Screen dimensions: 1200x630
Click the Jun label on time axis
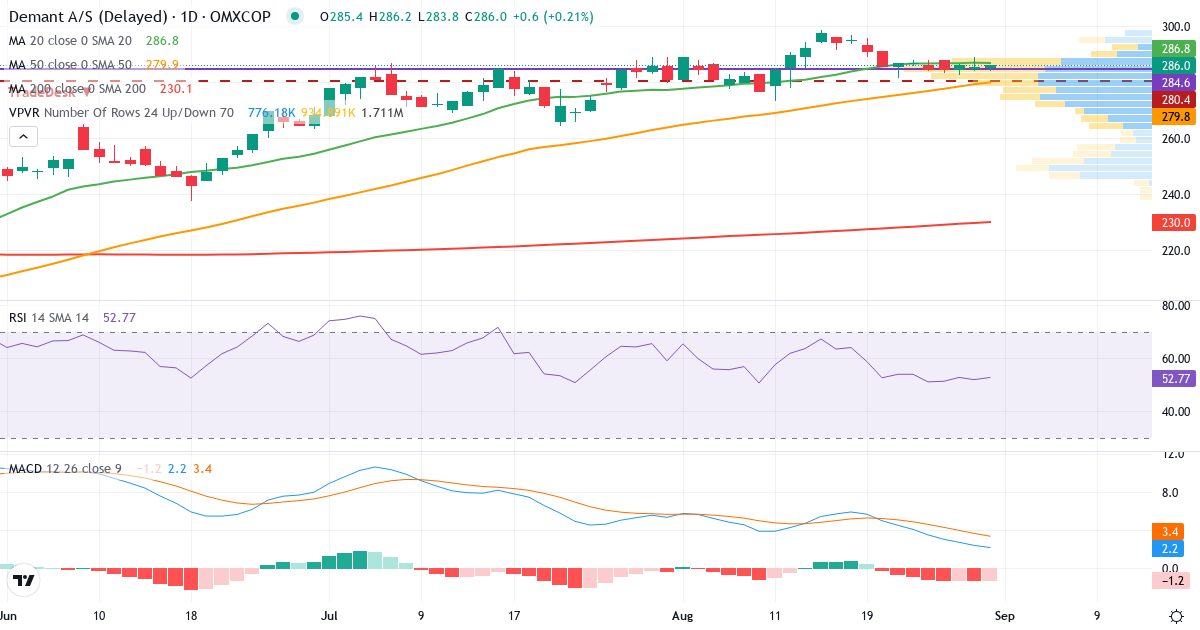[x=8, y=616]
